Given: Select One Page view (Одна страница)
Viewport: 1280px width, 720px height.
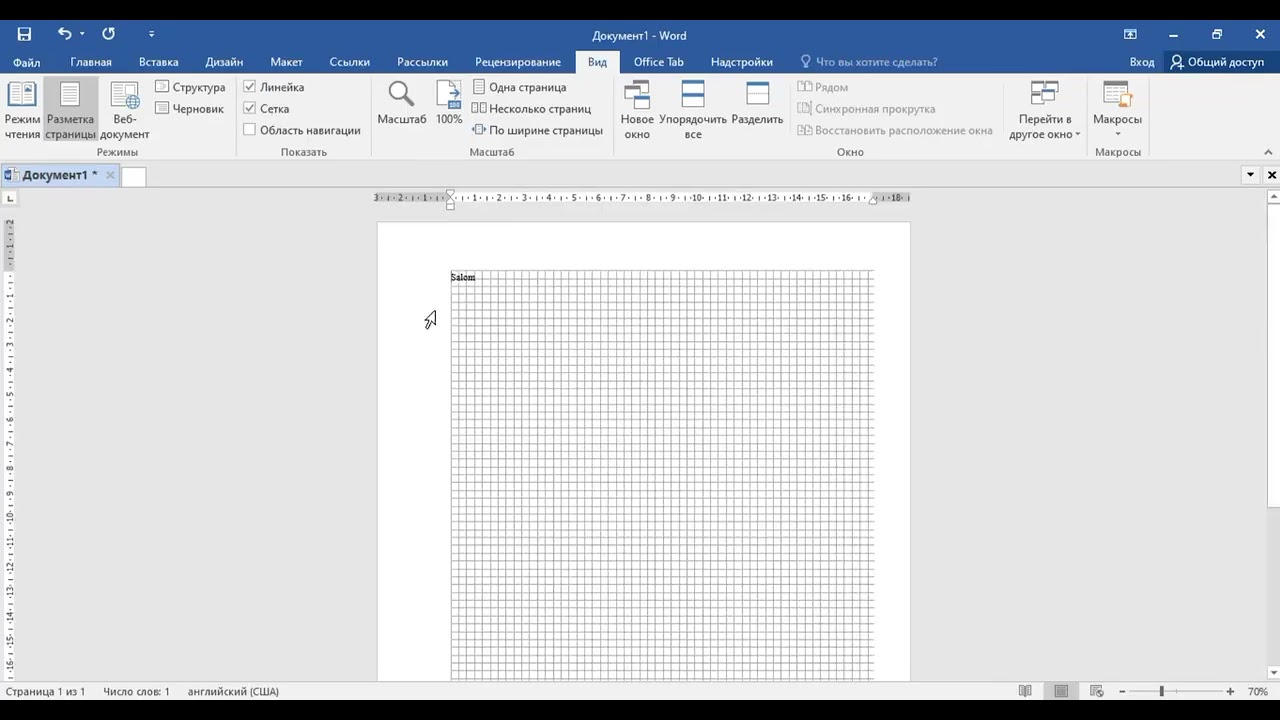Looking at the screenshot, I should (x=519, y=87).
